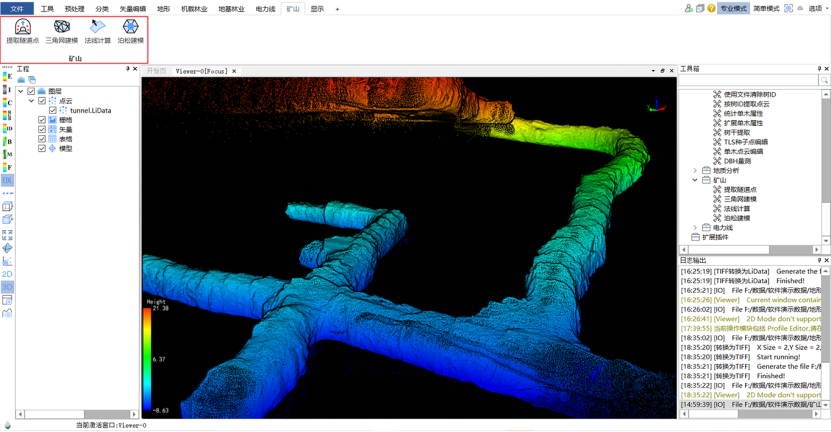The width and height of the screenshot is (831, 432).
Task: Click the project window list icon
Action: pos(32,80)
